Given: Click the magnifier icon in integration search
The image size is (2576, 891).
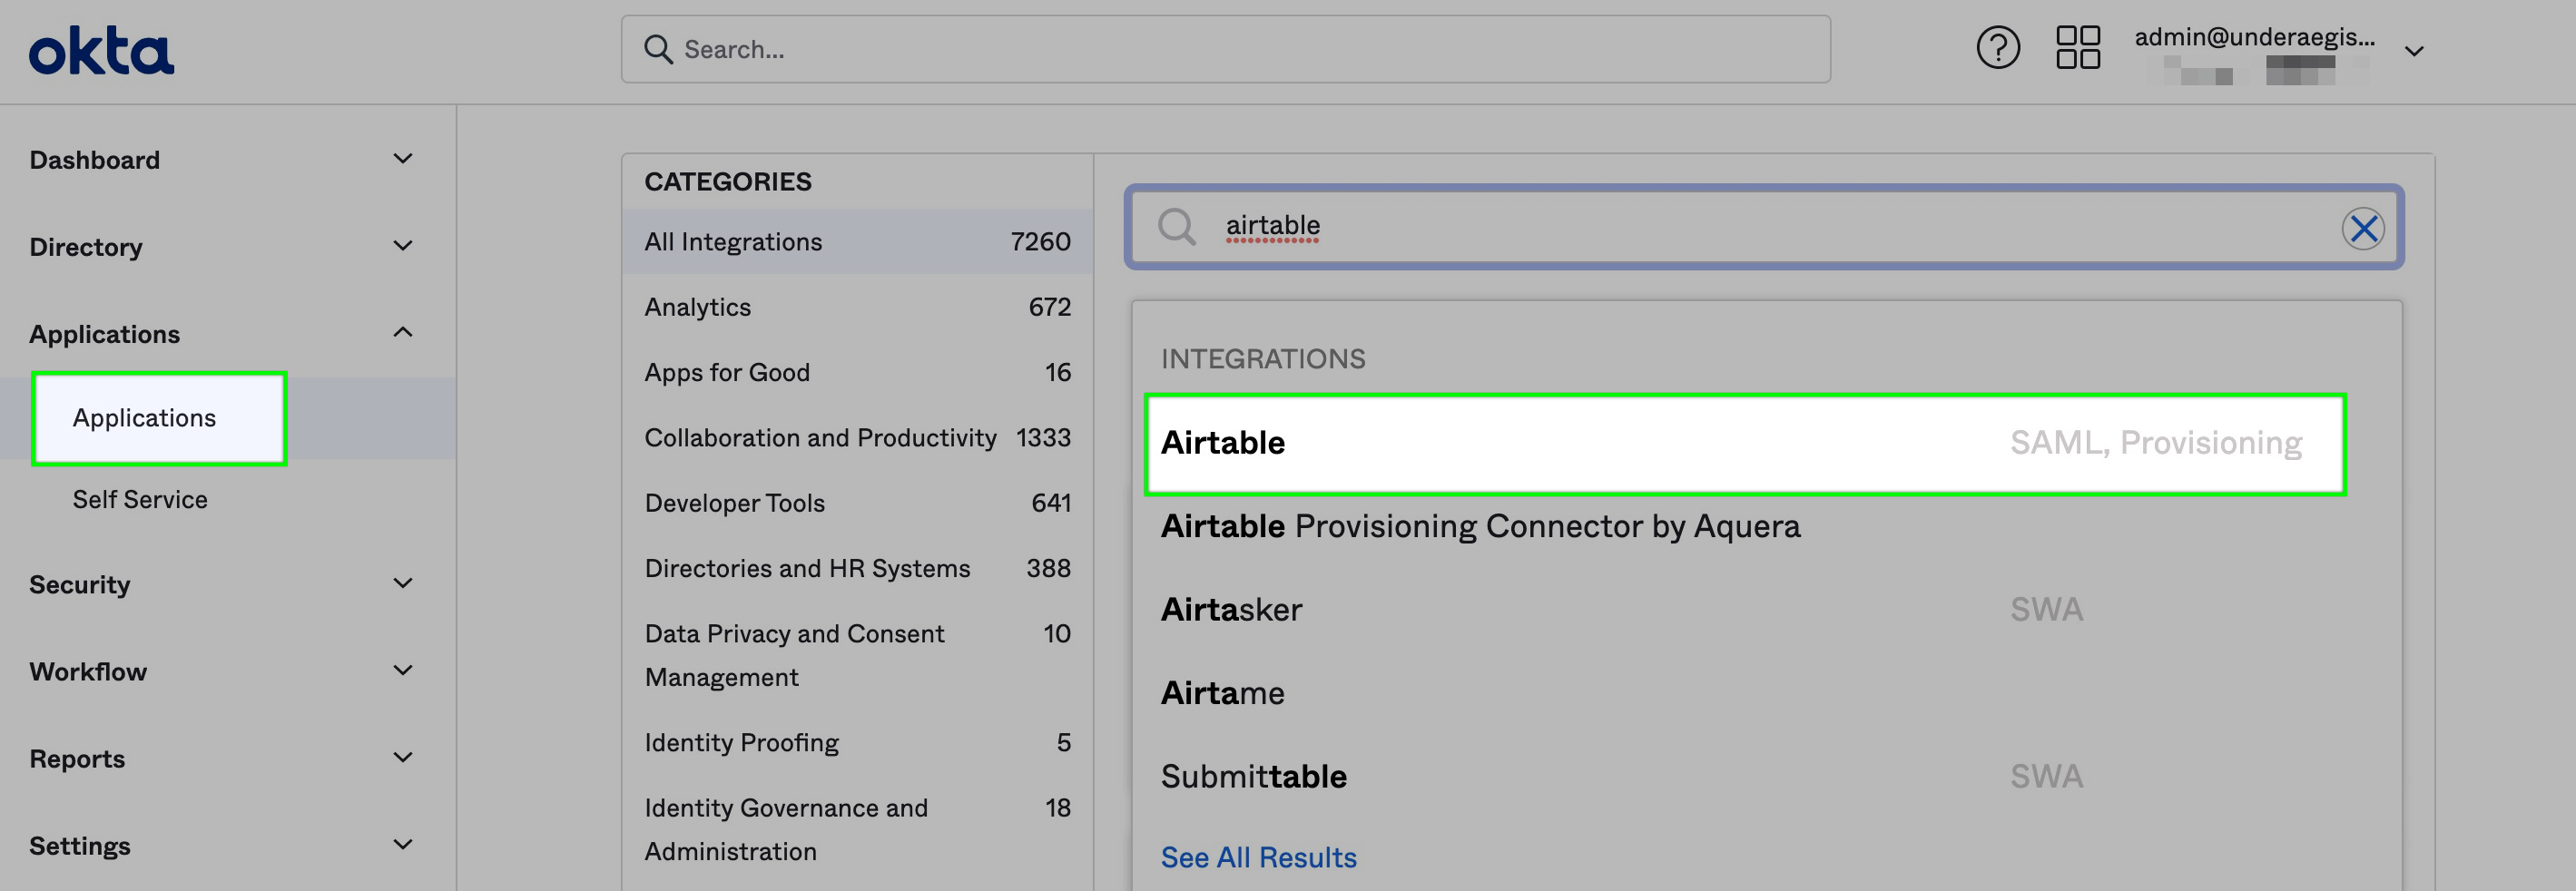Looking at the screenshot, I should (x=1177, y=227).
